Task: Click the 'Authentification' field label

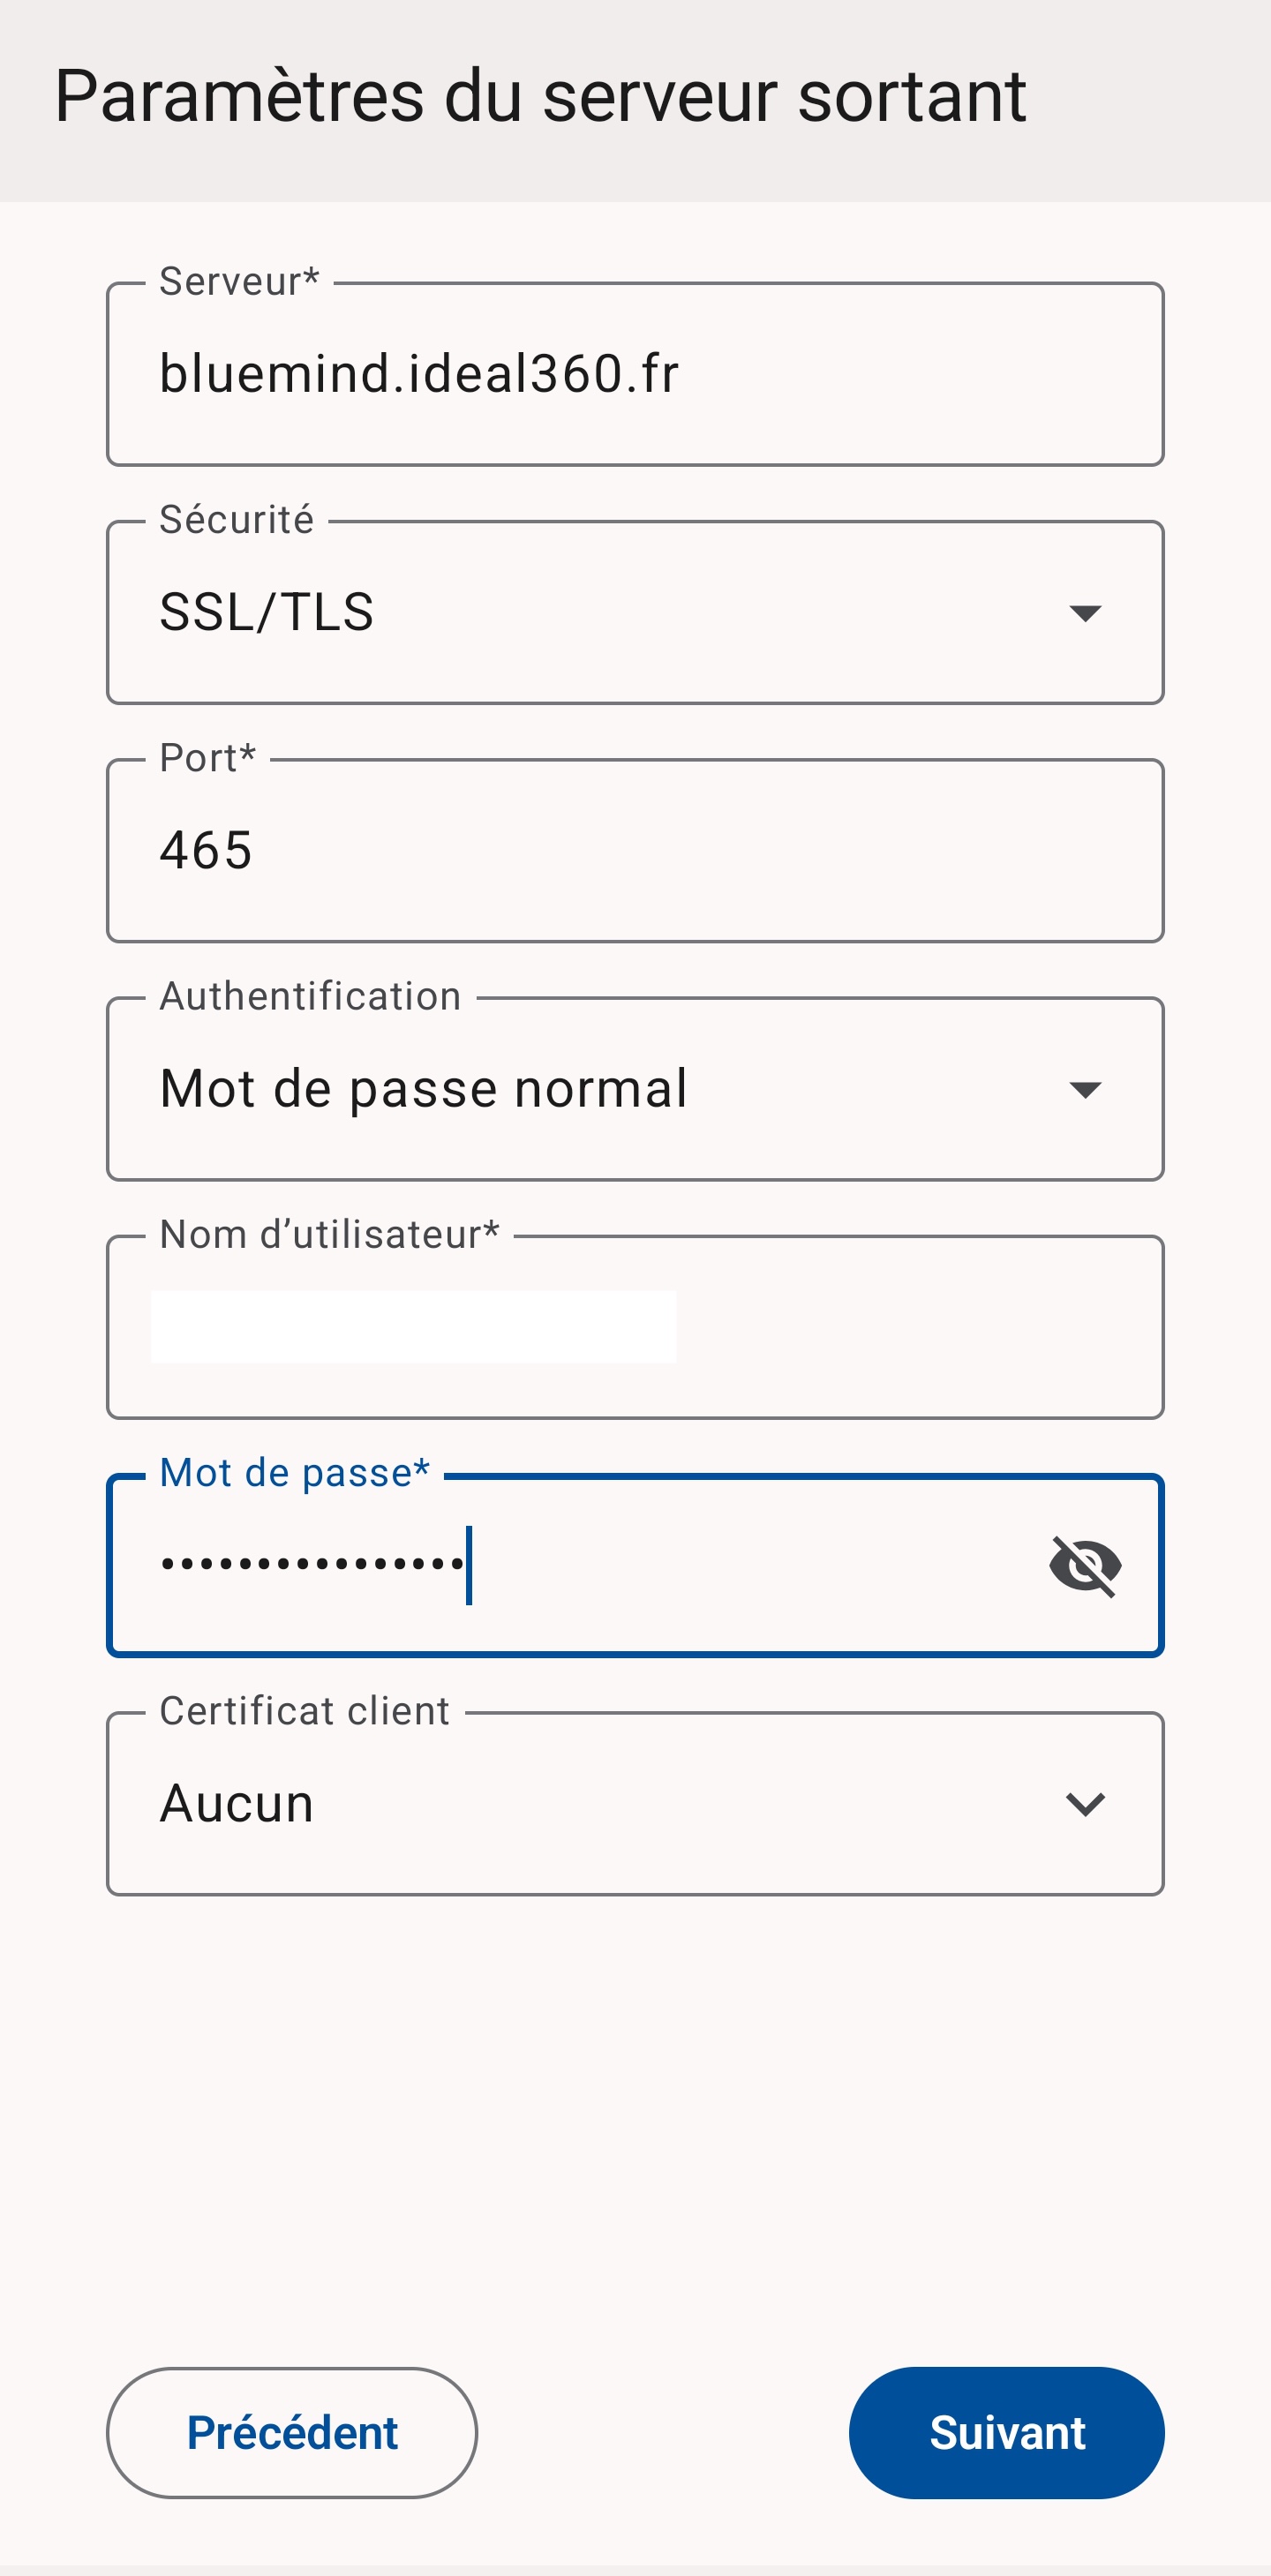Action: (x=310, y=996)
